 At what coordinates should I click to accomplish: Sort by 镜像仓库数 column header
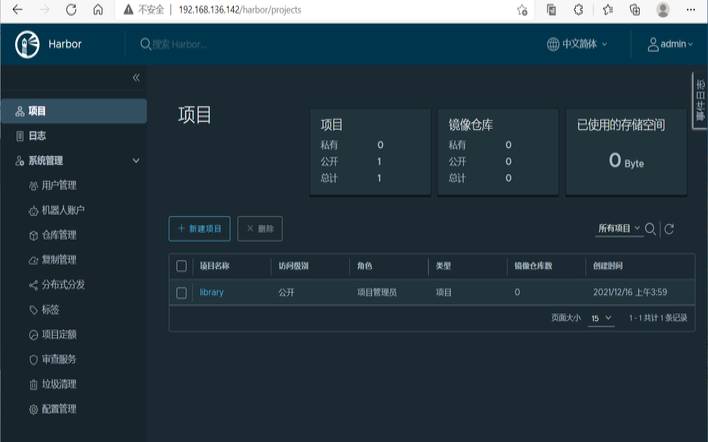tap(533, 266)
